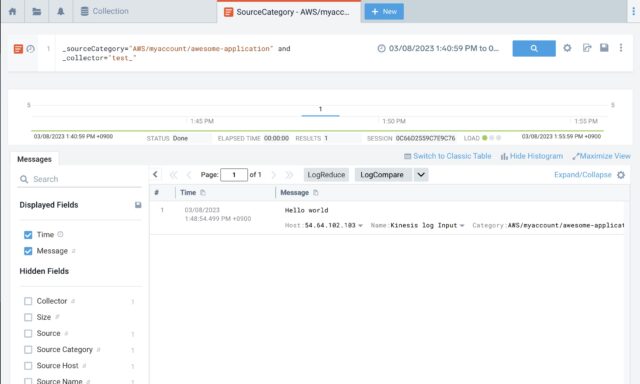
Task: Check the Source field checkbox
Action: (28, 333)
